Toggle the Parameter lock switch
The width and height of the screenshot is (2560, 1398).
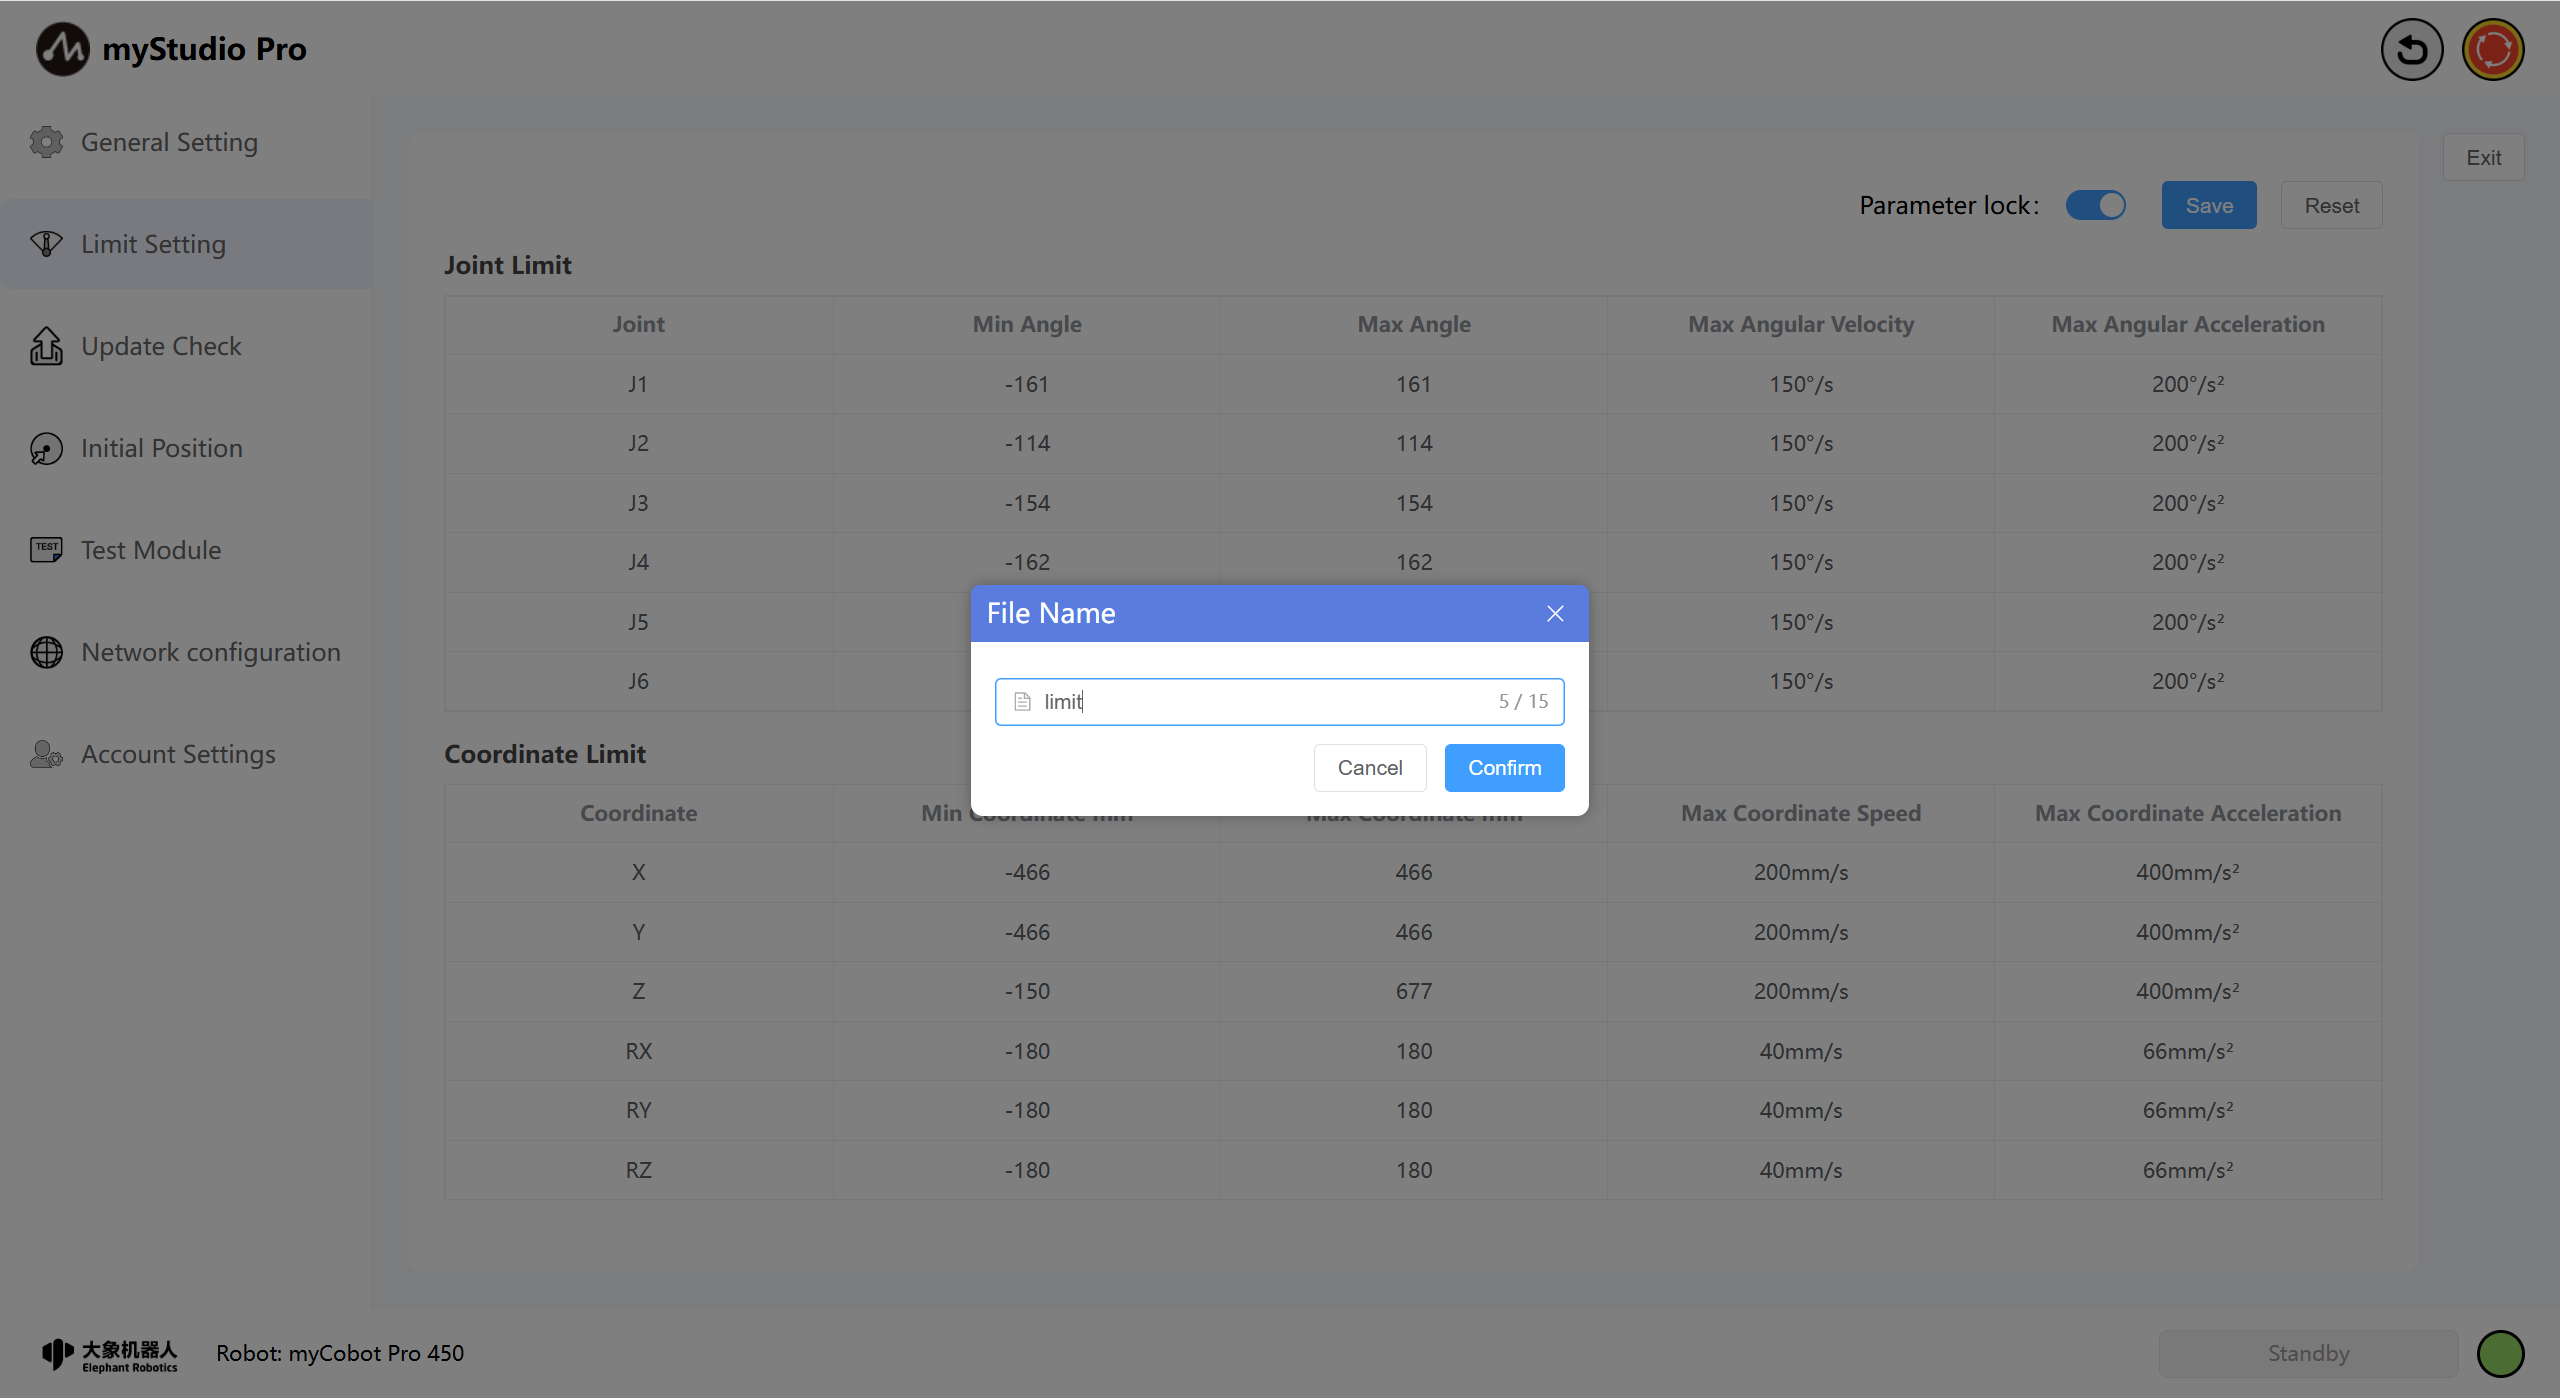click(2096, 205)
